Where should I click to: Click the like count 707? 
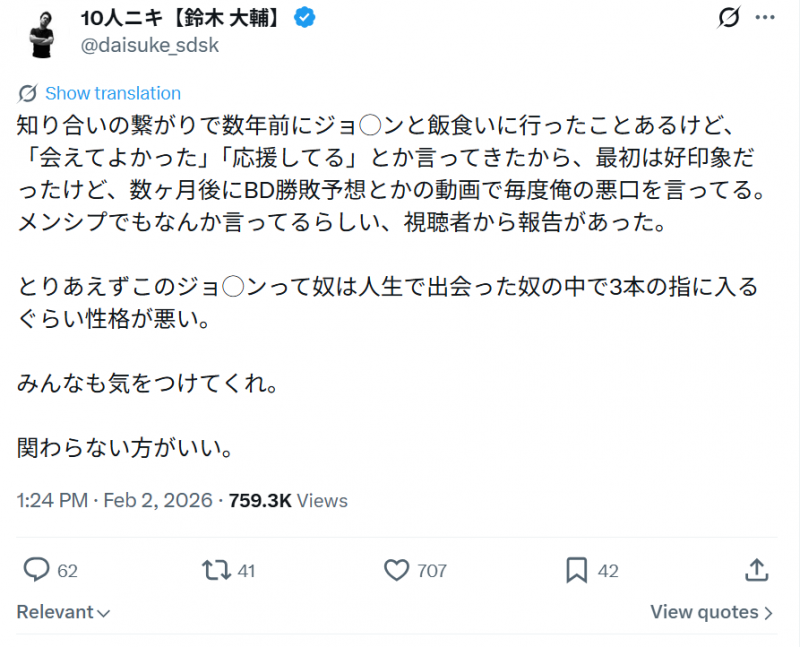pos(431,571)
